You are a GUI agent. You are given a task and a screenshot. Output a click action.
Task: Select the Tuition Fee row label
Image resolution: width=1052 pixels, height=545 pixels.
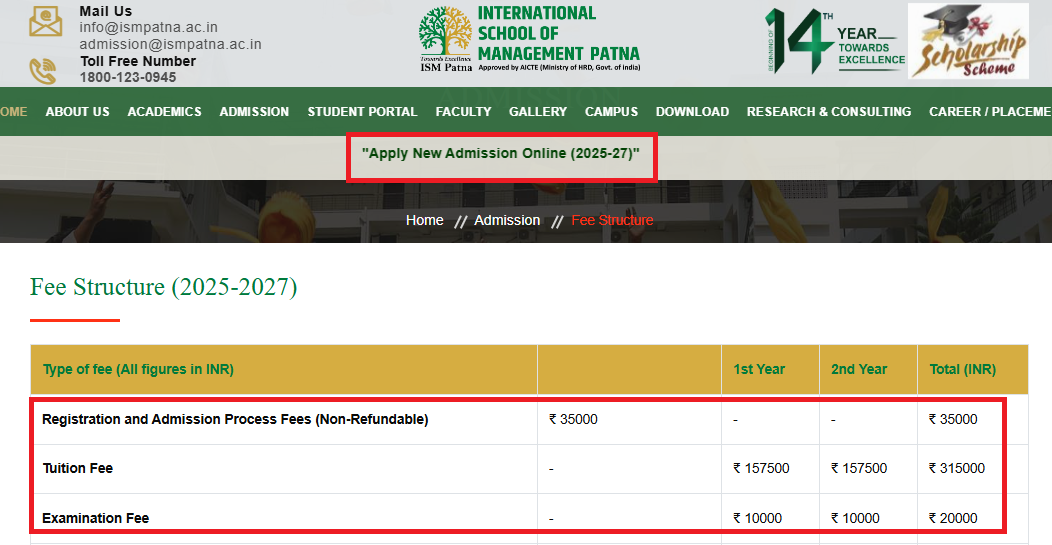tap(78, 468)
